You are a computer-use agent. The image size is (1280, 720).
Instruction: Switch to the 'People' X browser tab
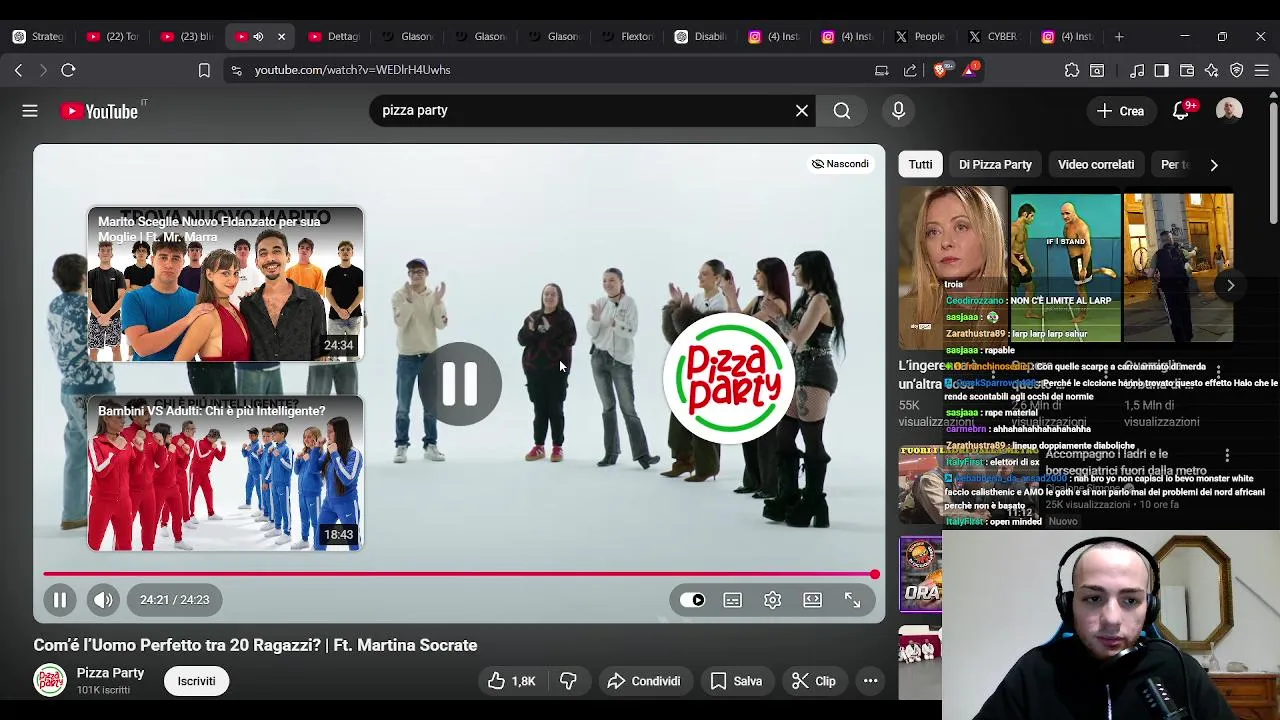tap(920, 36)
